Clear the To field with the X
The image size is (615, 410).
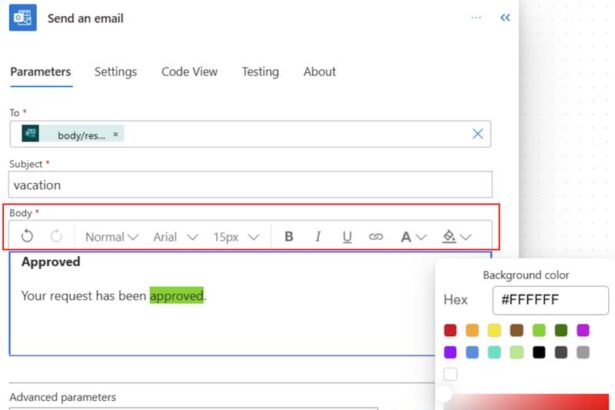tap(478, 134)
